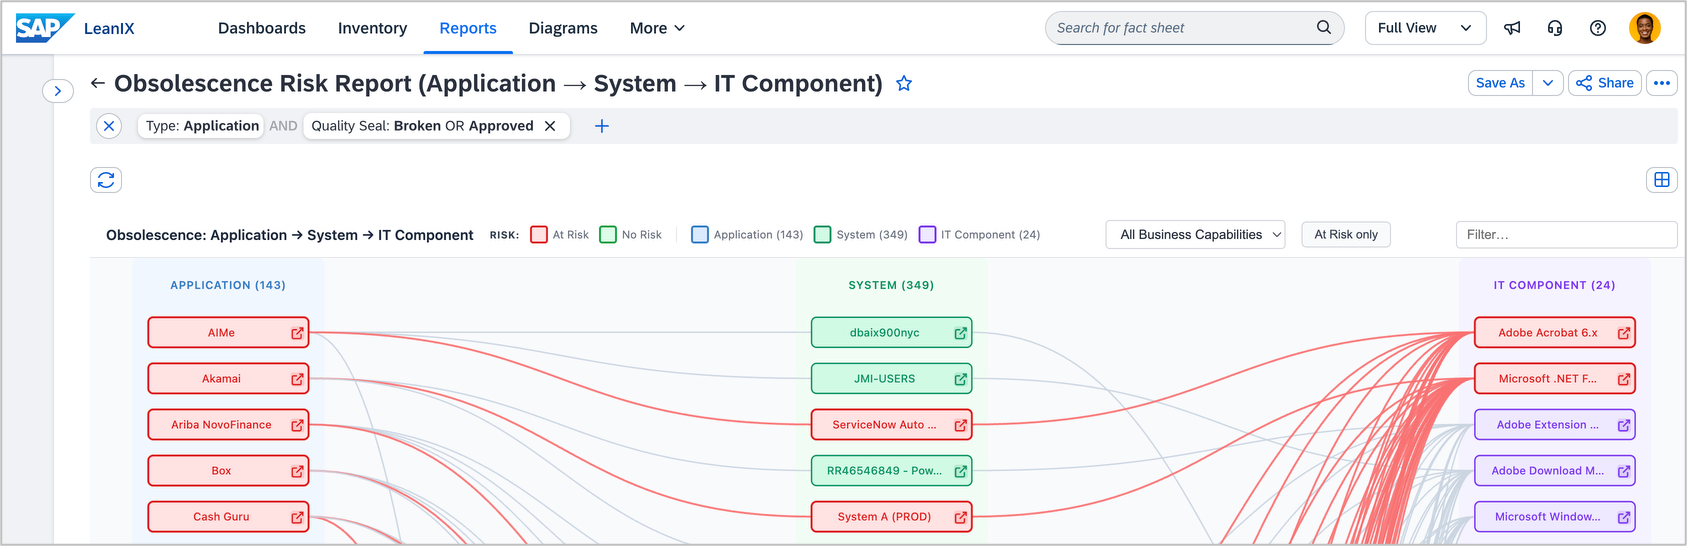Mark the report as favorite with the star
This screenshot has width=1688, height=546.
point(904,83)
